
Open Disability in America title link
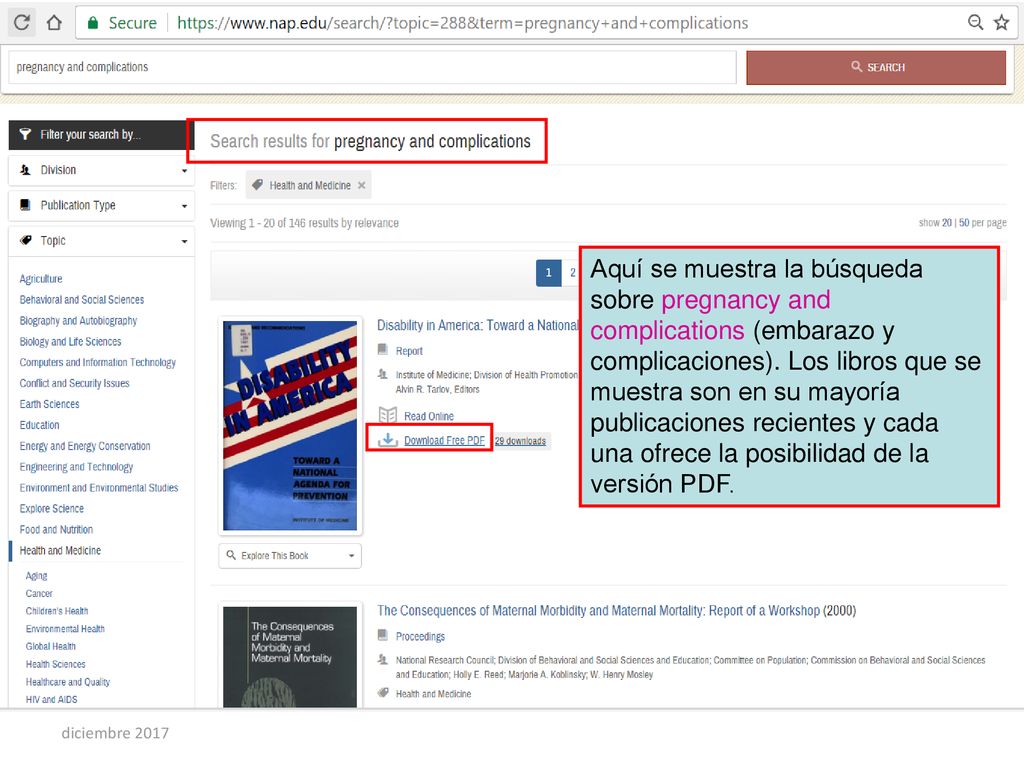click(477, 325)
